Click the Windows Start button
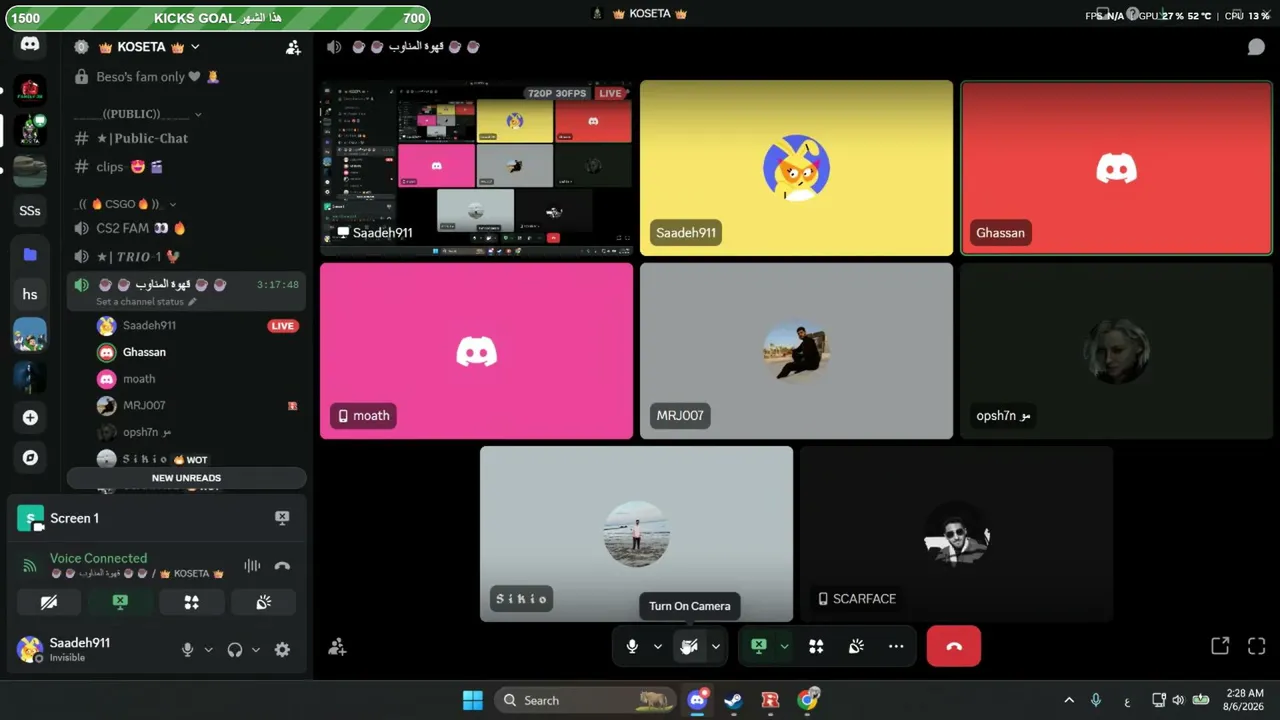Image resolution: width=1280 pixels, height=720 pixels. pyautogui.click(x=473, y=700)
